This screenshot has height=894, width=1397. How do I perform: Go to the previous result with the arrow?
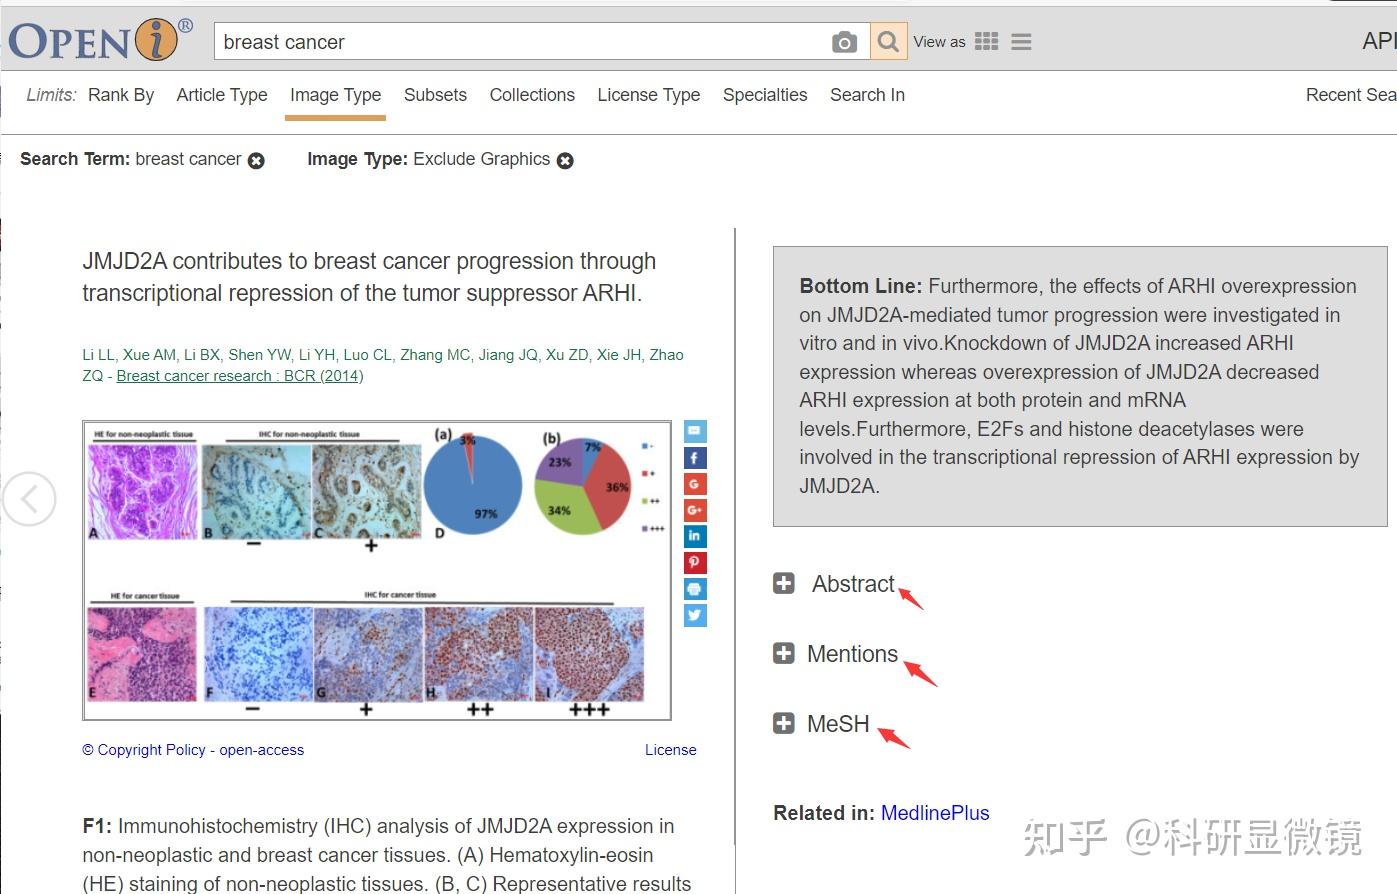(30, 498)
